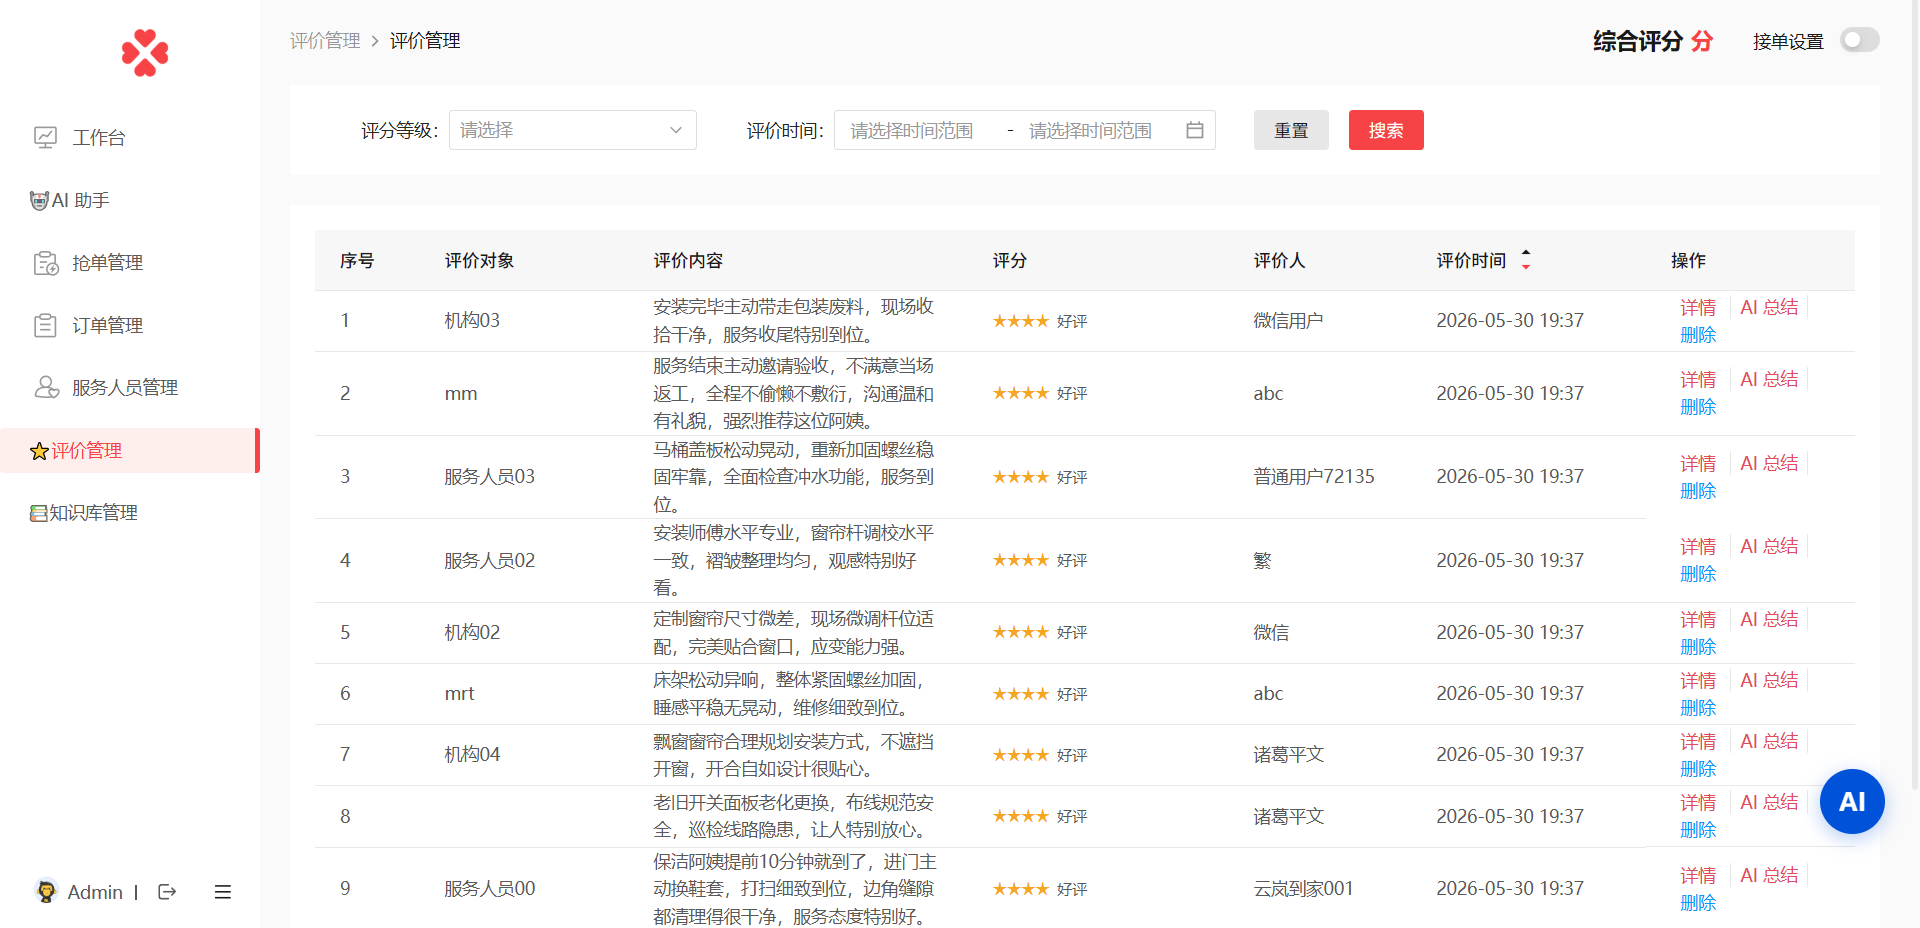Screen dimensions: 1920x928
Task: Click star rating in 服务人员02 row
Action: point(1020,560)
